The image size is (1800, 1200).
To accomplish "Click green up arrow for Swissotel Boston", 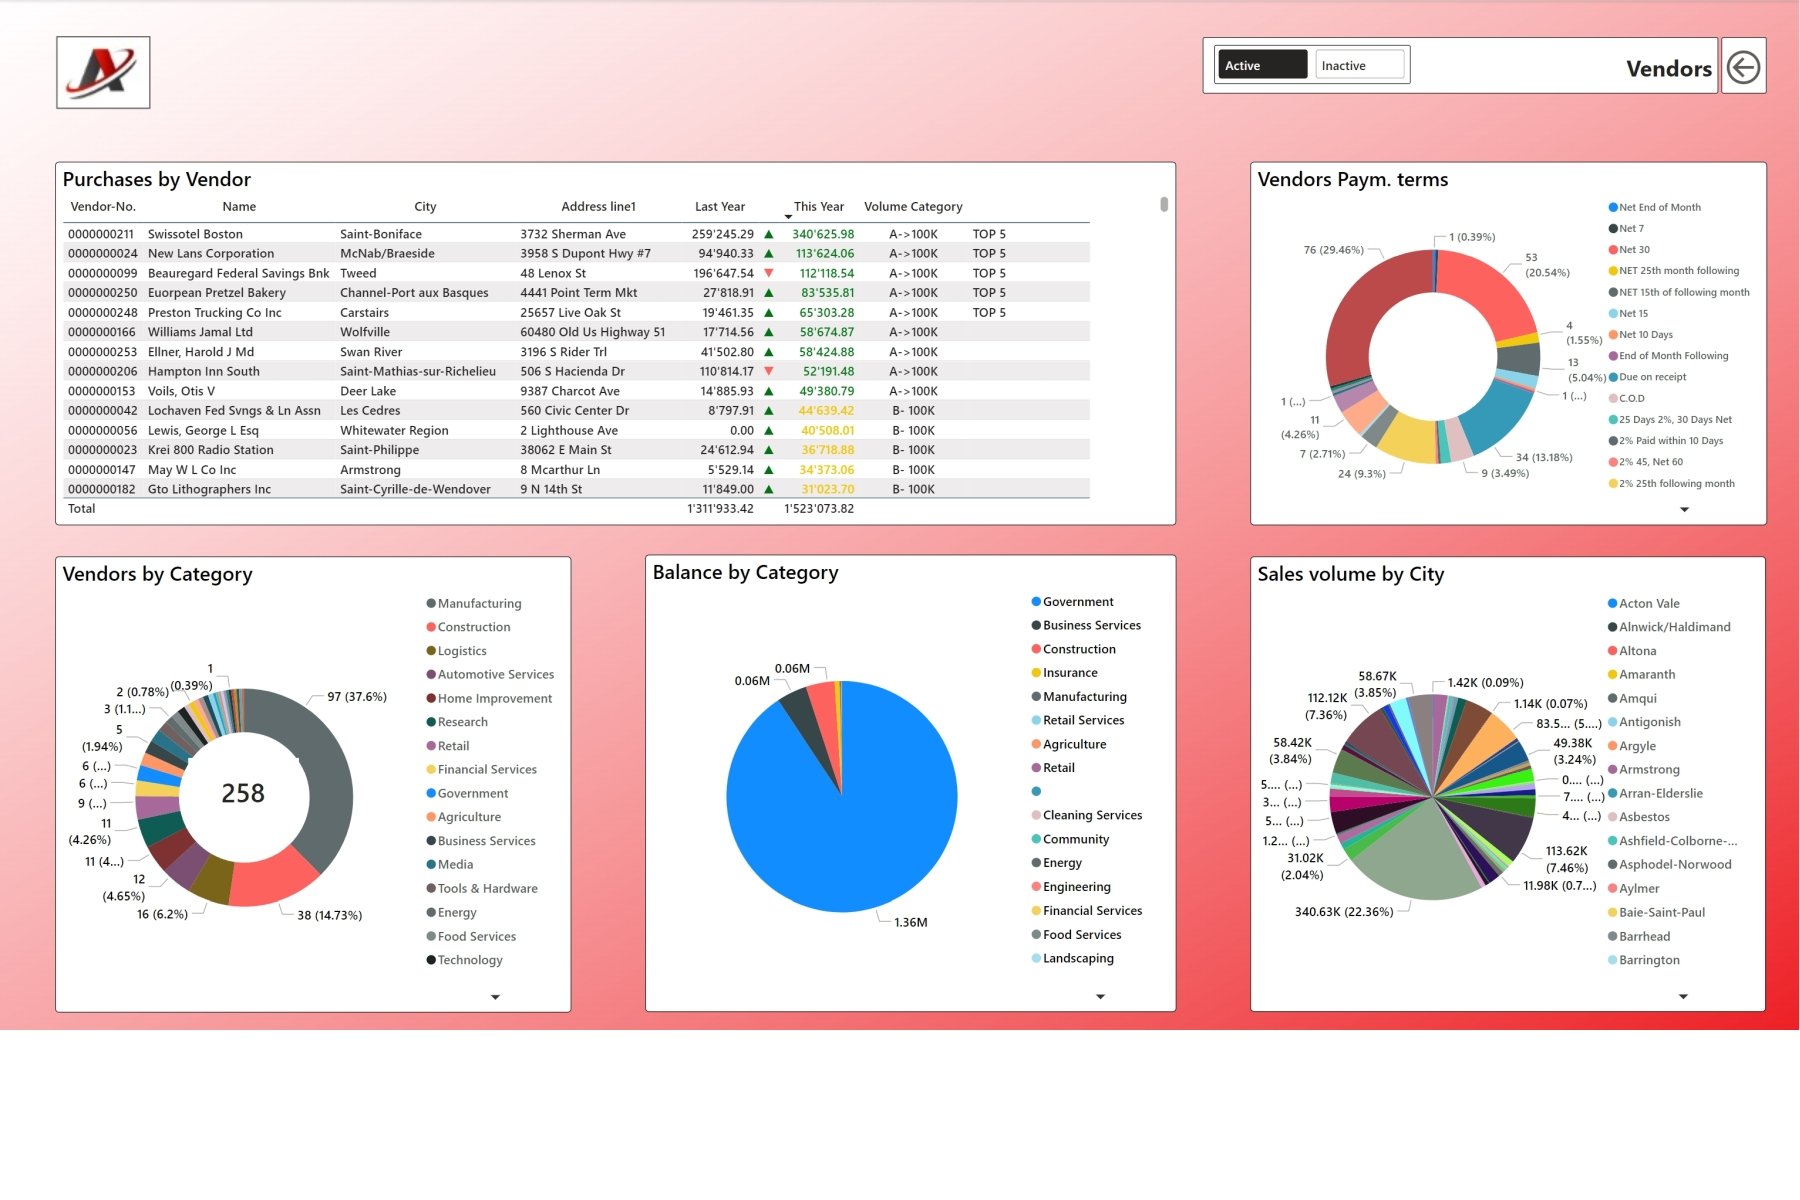I will coord(769,234).
